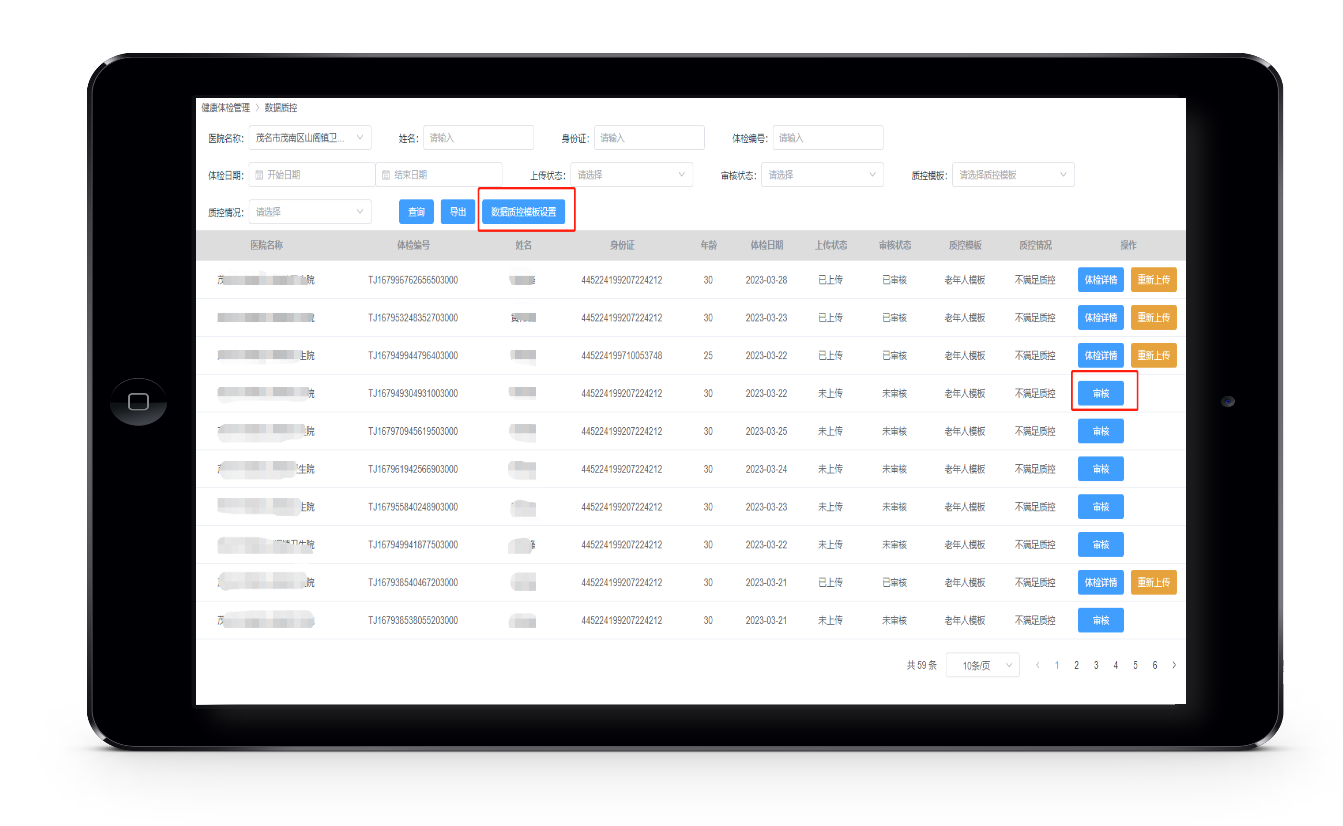Open 数据质控模板设置 settings
This screenshot has height=826, width=1343.
(524, 212)
